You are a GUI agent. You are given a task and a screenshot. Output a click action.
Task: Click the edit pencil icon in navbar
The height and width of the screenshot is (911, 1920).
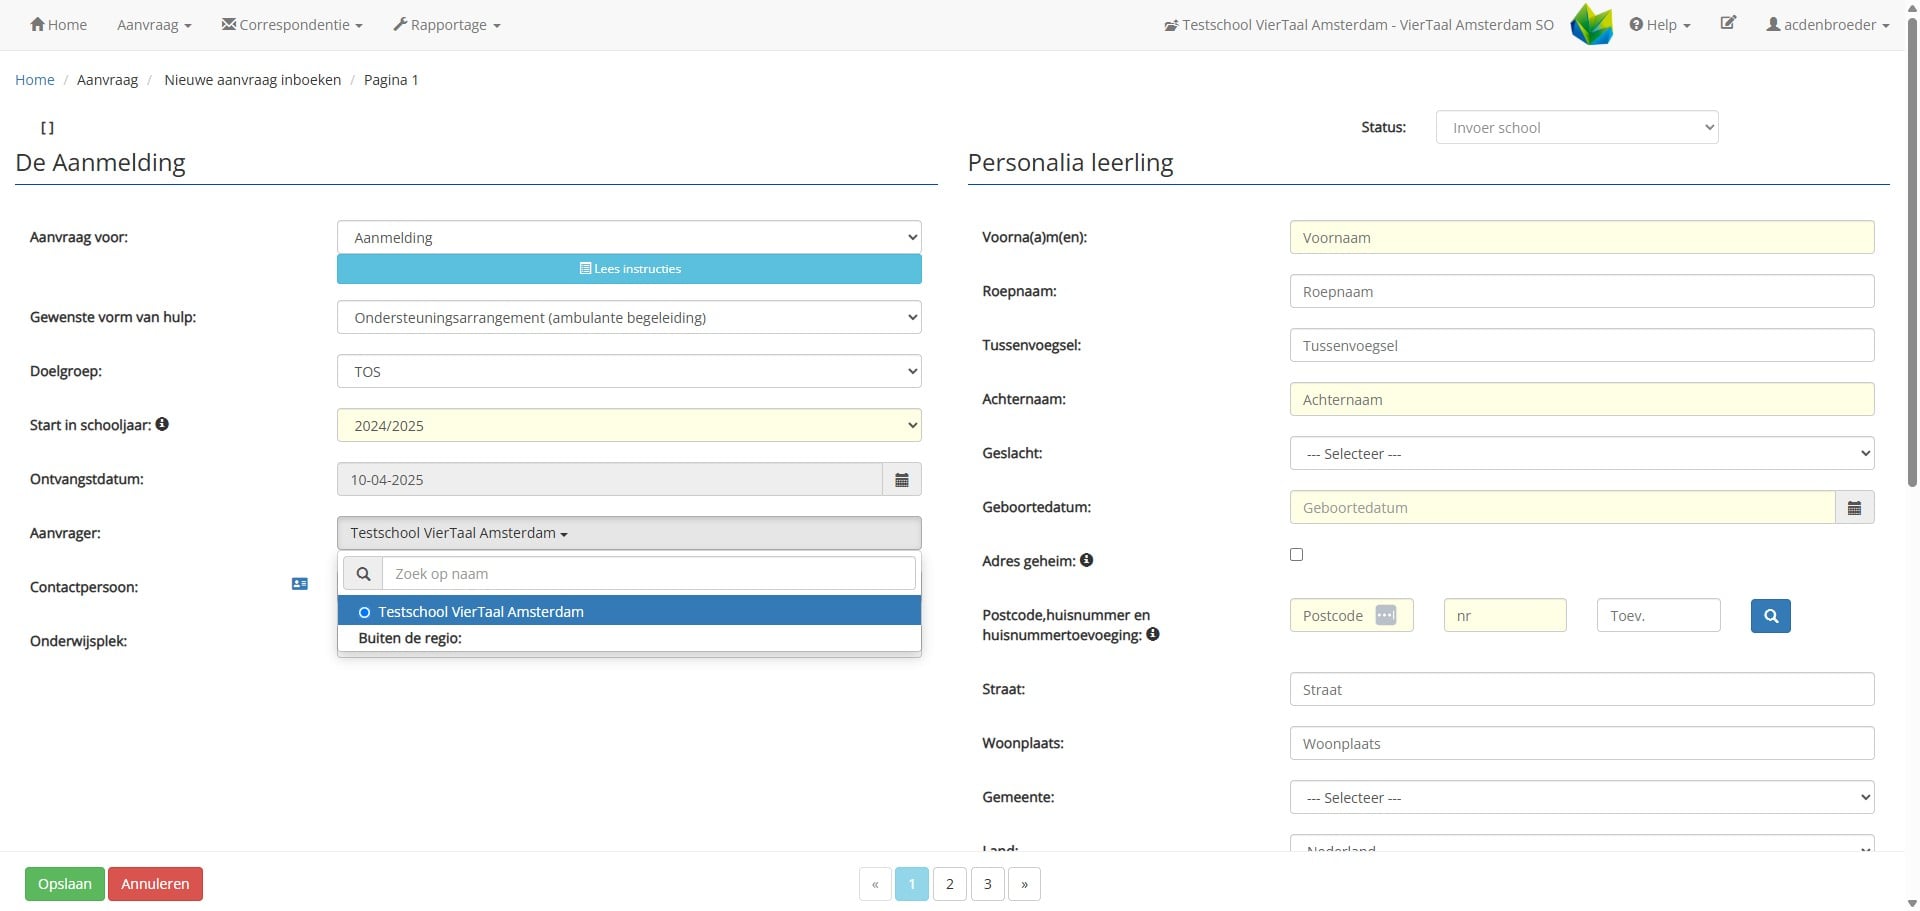(1728, 23)
